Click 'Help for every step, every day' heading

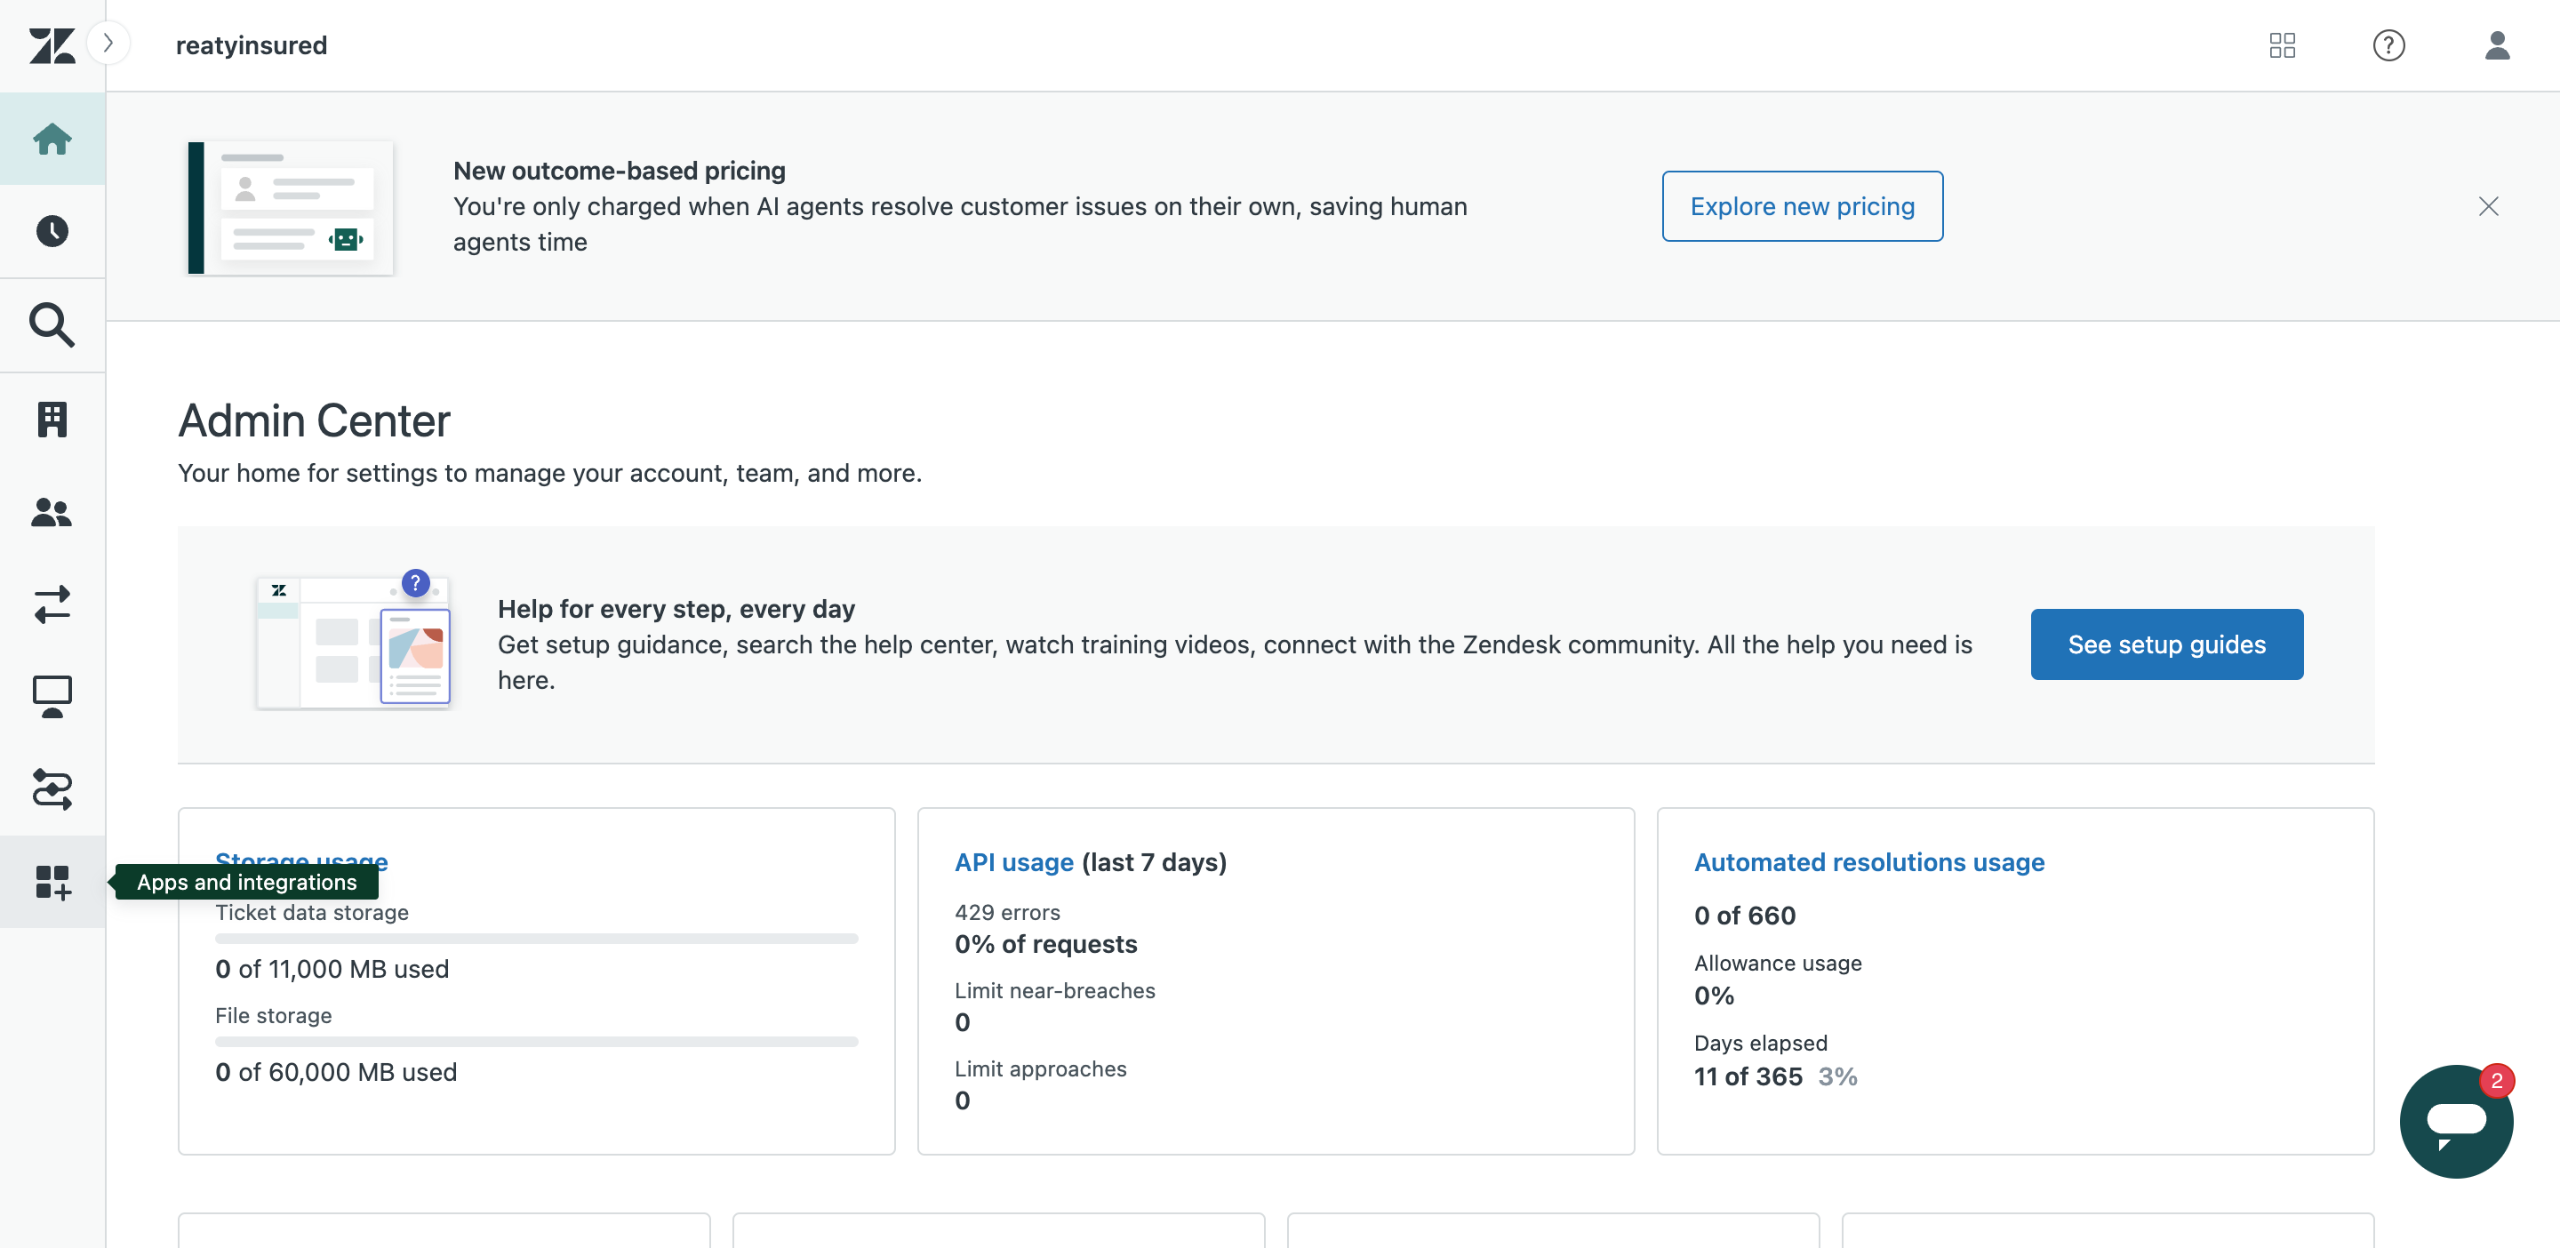[x=676, y=609]
